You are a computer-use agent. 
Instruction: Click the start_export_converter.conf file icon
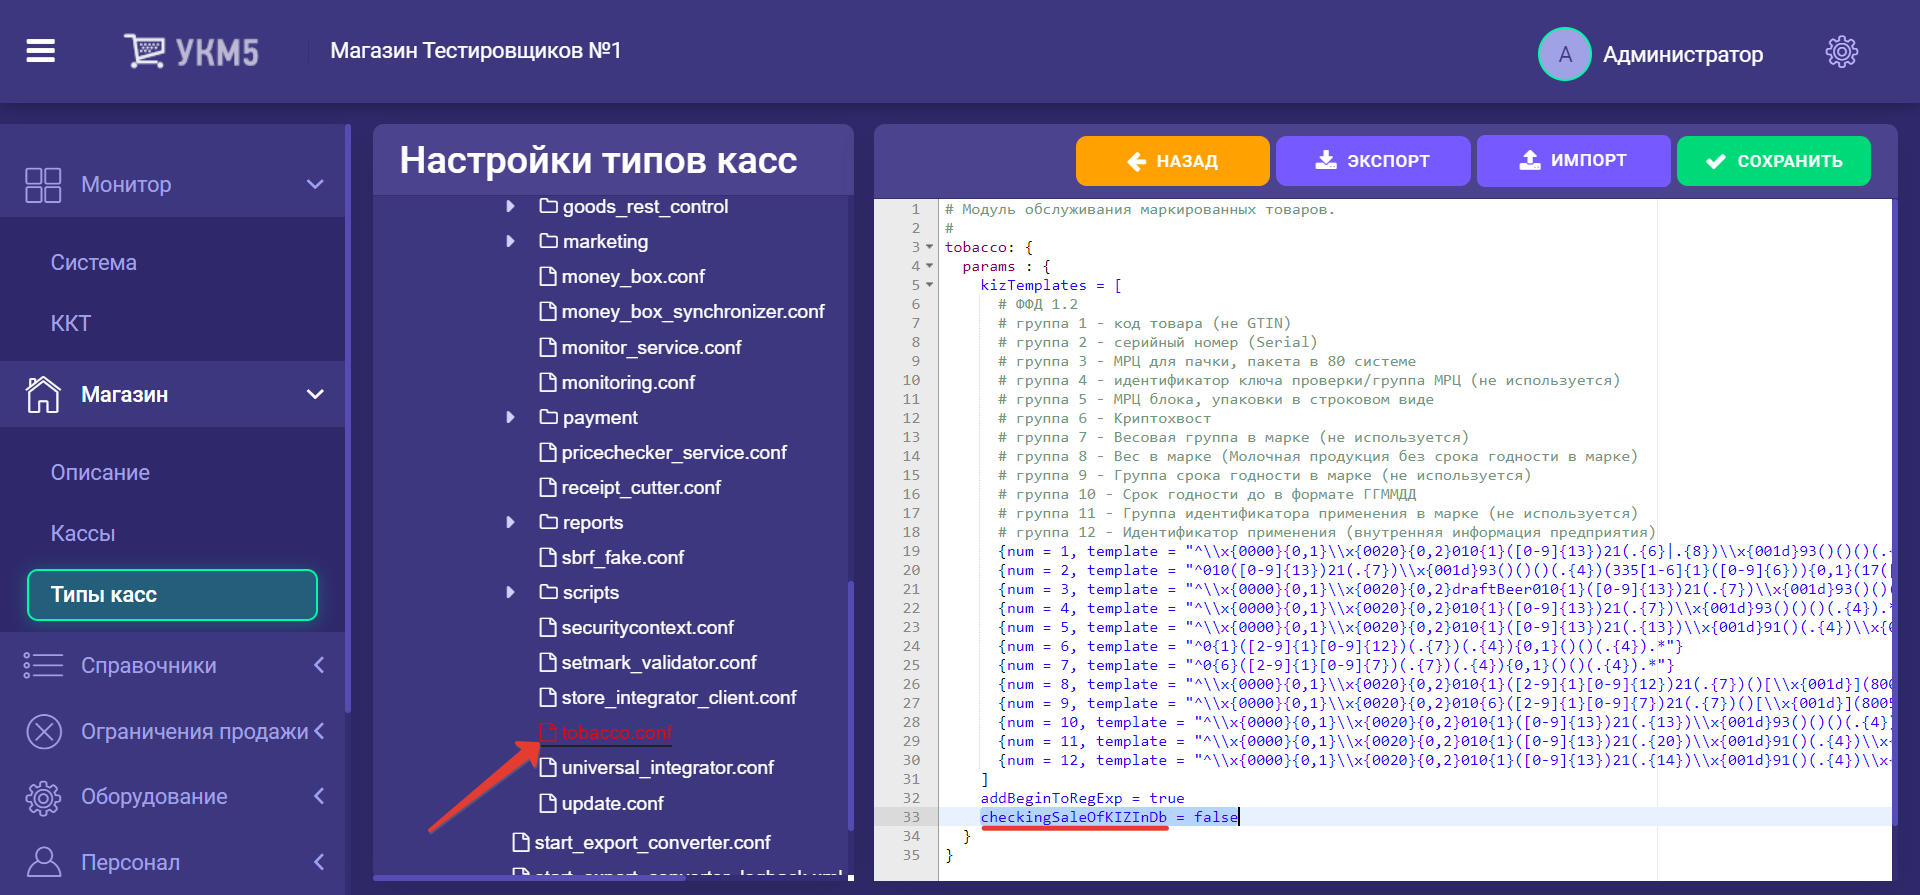[520, 842]
